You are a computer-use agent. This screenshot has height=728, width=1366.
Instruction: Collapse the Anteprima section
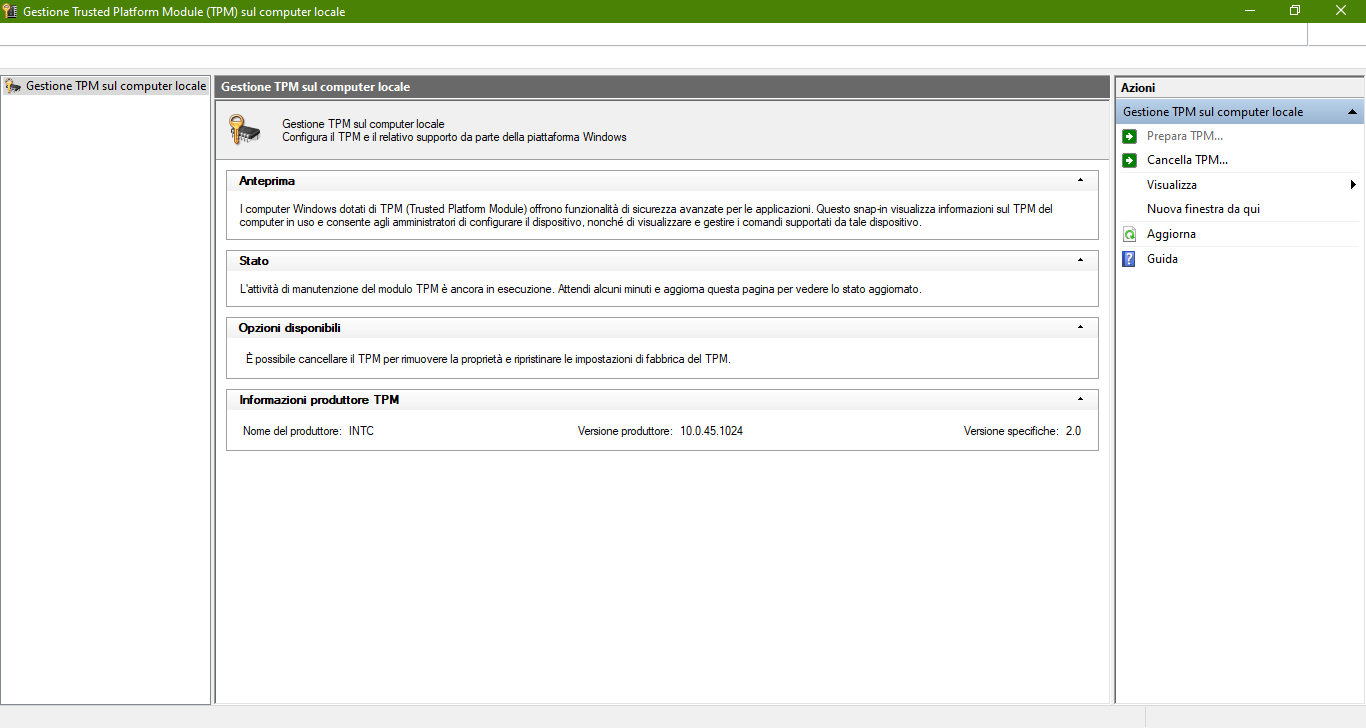click(x=1080, y=181)
